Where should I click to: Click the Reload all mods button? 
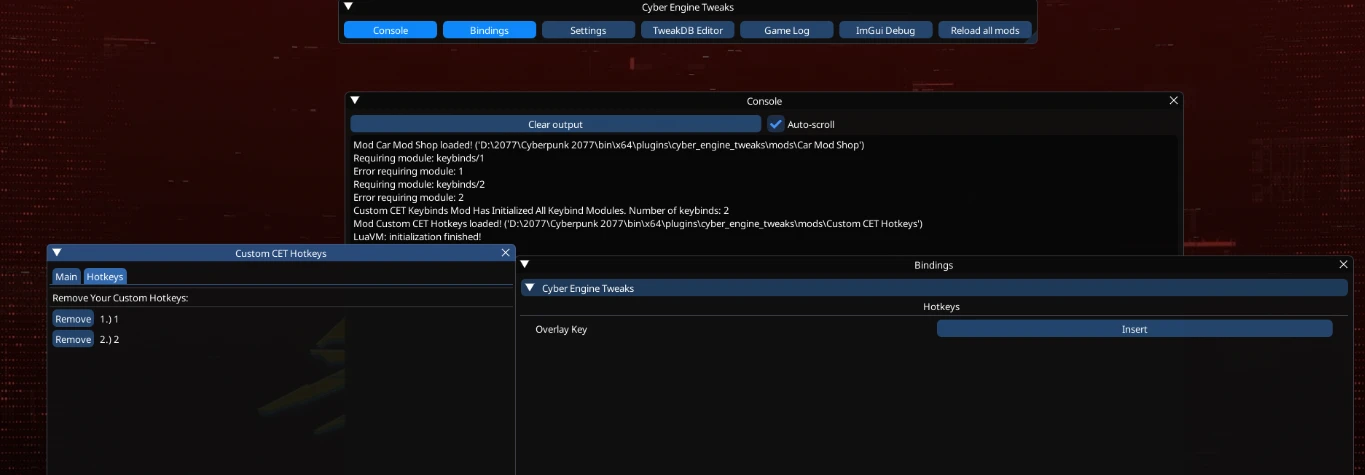[985, 30]
